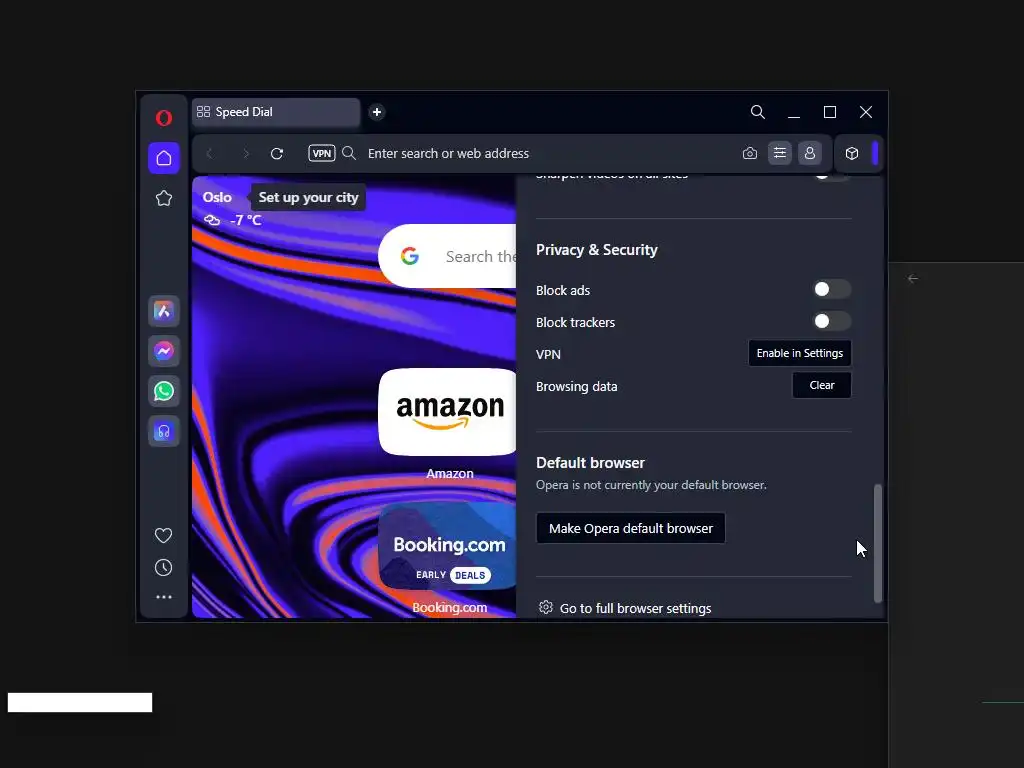Select the Speed Dial tab
The image size is (1024, 768).
pos(276,112)
